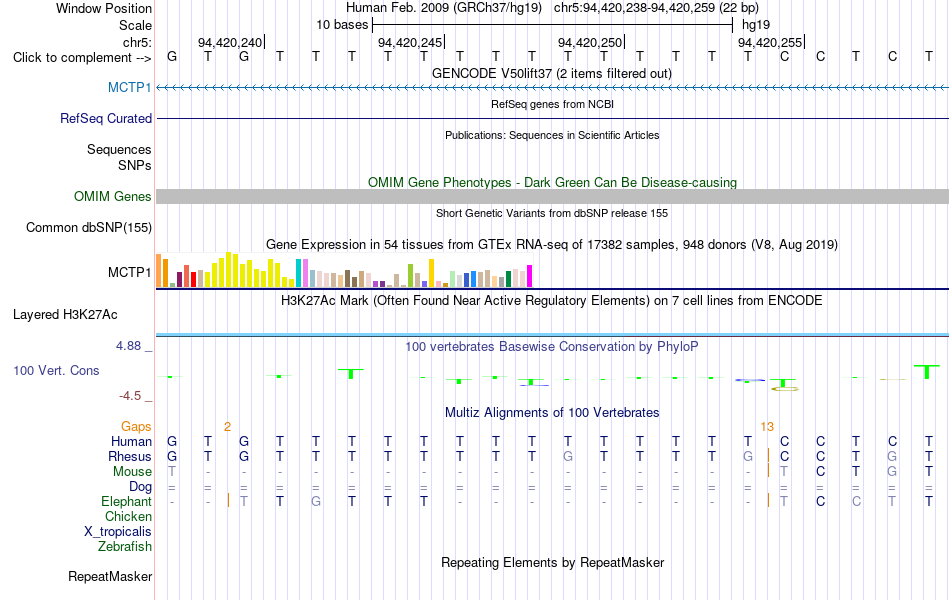950x600 pixels.
Task: Click the GENCODE V50lift37 track title
Action: pyautogui.click(x=552, y=74)
